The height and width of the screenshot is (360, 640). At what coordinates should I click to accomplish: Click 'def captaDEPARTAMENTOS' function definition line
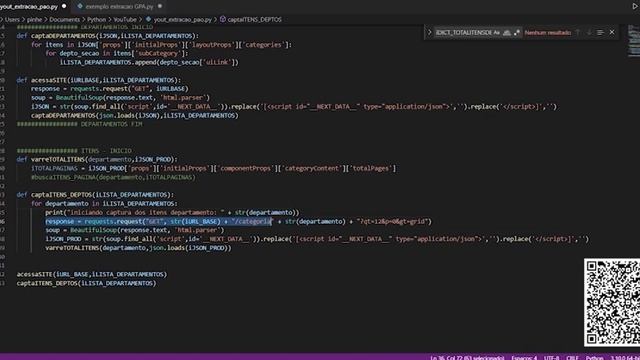coord(108,36)
